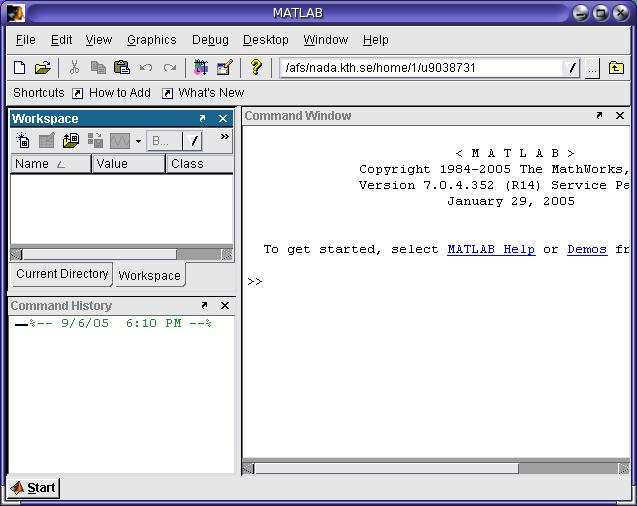Click Import Data icon in Workspace
The image size is (637, 506).
click(71, 141)
